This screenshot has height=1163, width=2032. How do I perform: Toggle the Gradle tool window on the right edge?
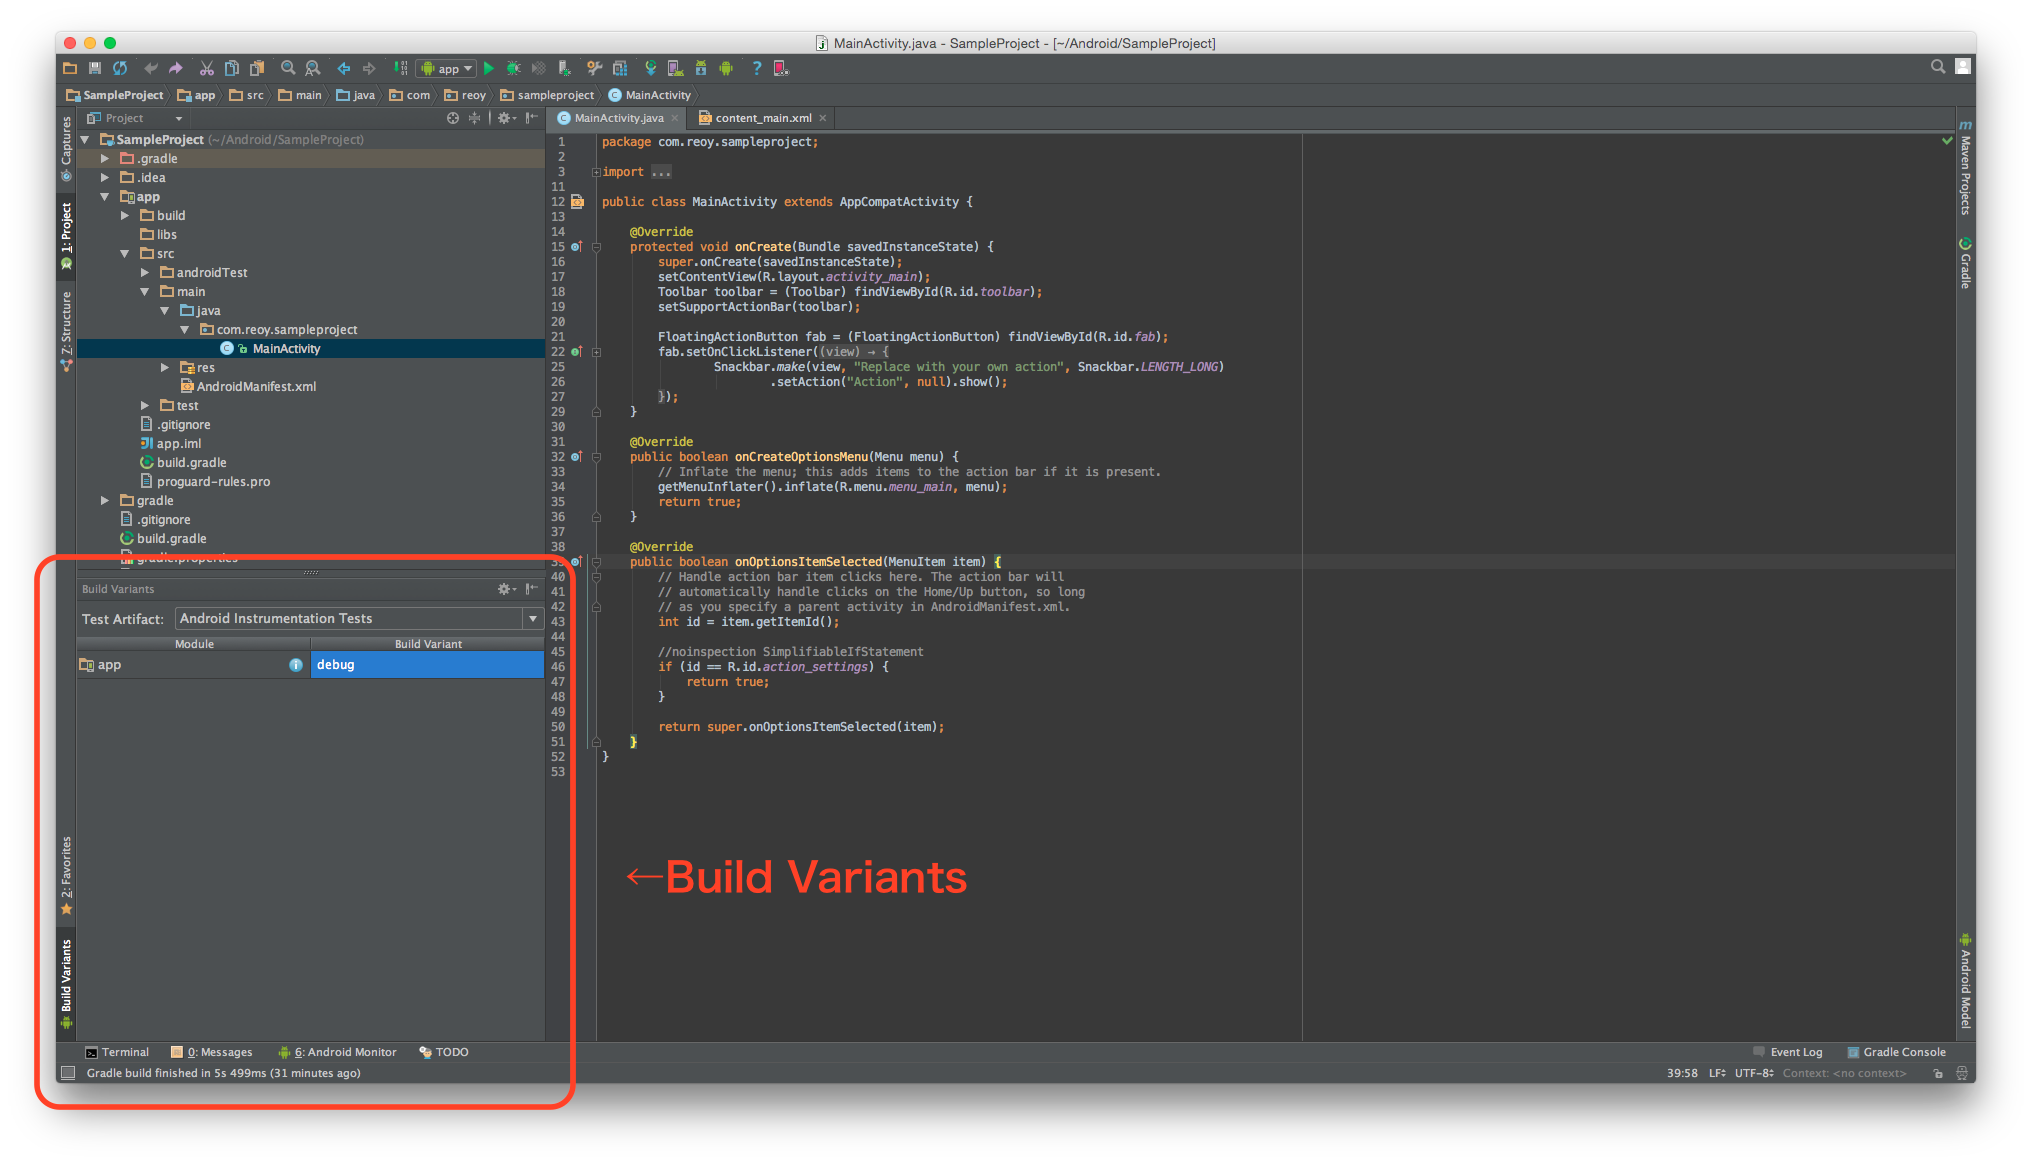tap(1965, 264)
